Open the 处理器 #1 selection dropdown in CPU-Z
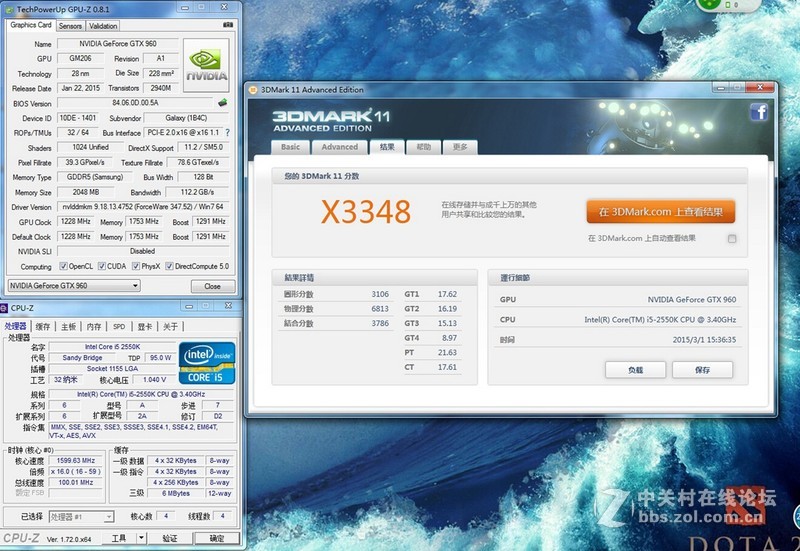Image resolution: width=800 pixels, height=551 pixels. pos(81,517)
